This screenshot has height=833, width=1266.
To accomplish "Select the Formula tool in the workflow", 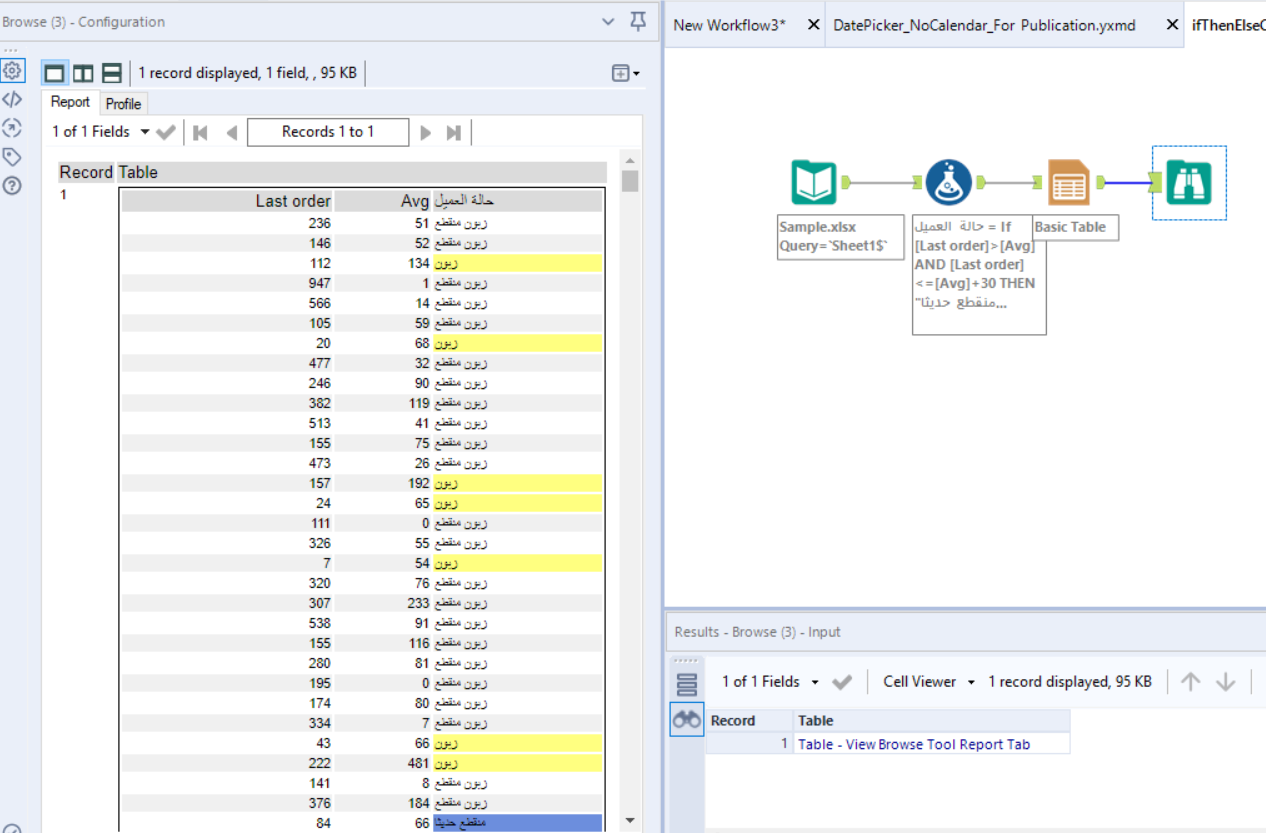I will [947, 183].
